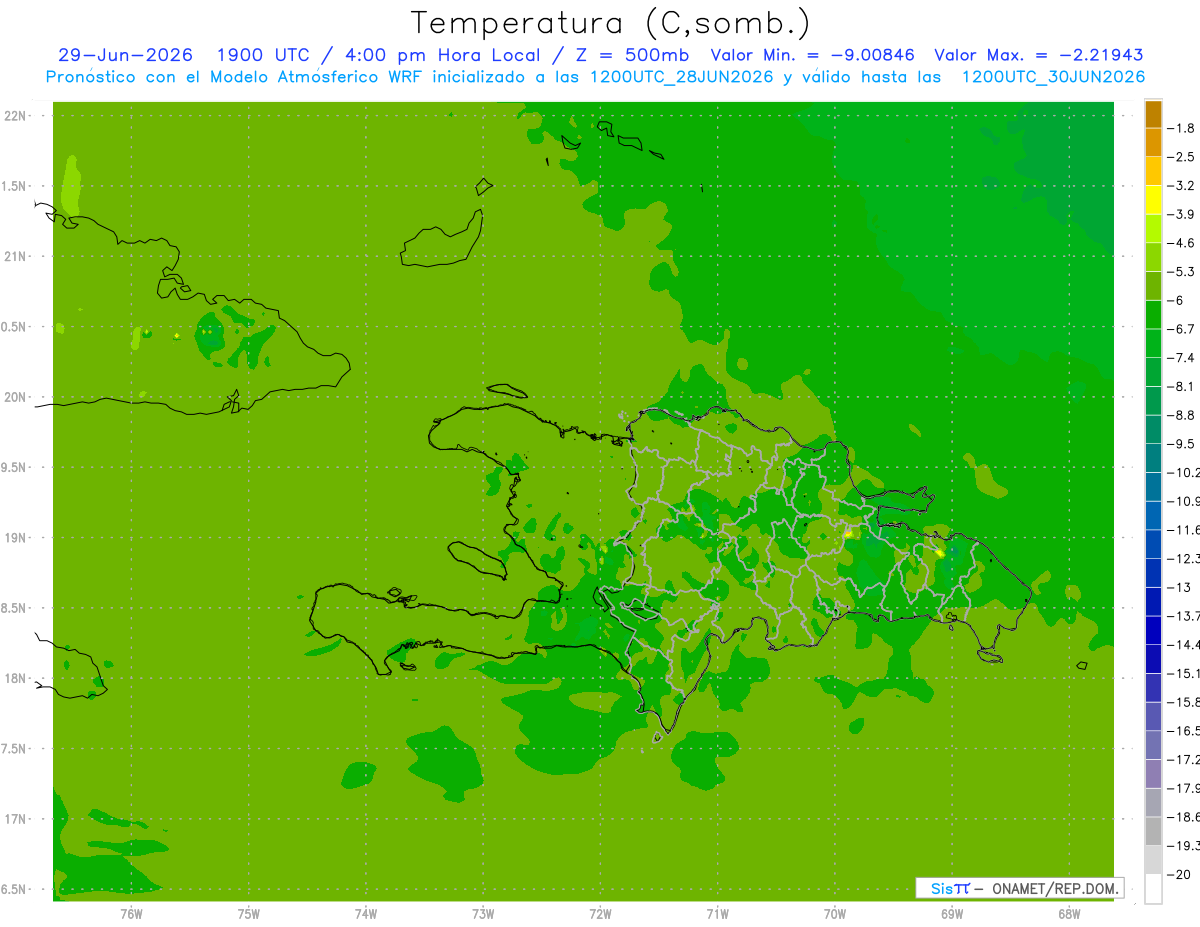Screen dimensions: 1200x927
Task: Click the '-3.2' colorbar value
Action: [x=1181, y=186]
